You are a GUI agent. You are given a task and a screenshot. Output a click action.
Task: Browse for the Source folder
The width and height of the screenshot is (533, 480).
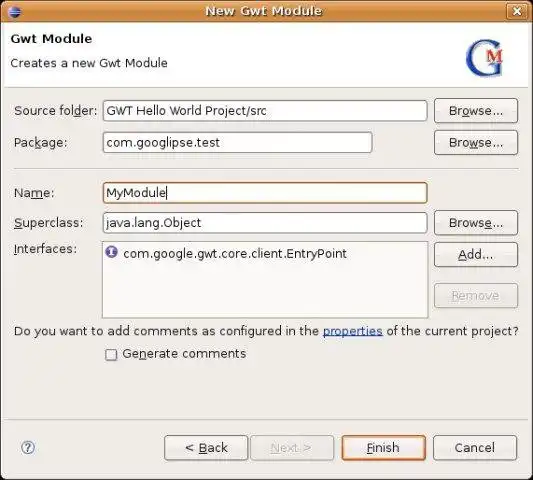click(x=476, y=111)
